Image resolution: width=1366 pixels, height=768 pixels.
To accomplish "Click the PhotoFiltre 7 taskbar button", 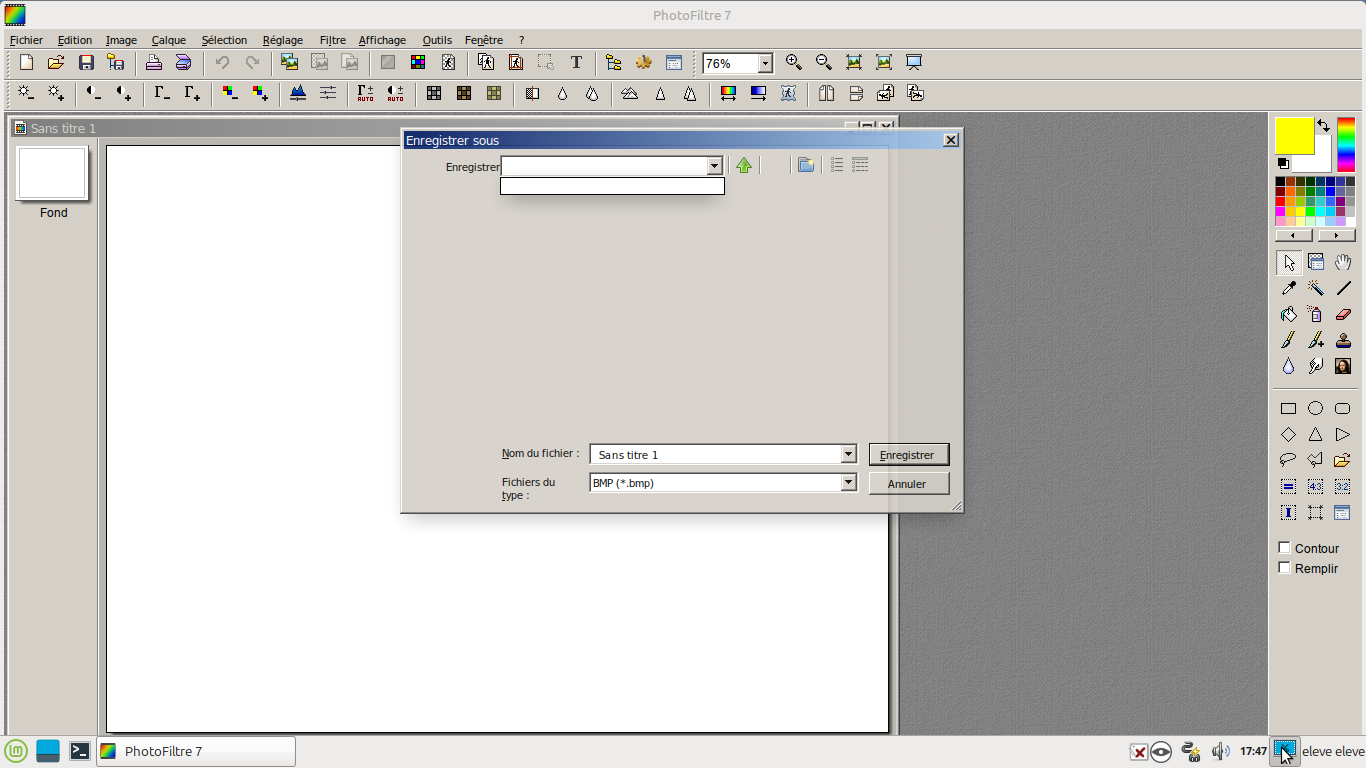I will [195, 751].
